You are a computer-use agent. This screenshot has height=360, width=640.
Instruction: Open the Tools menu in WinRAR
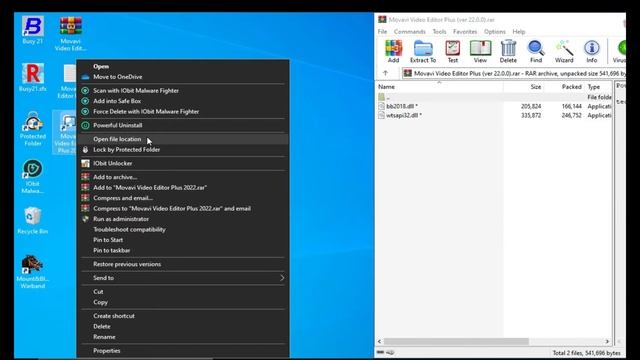tap(439, 31)
